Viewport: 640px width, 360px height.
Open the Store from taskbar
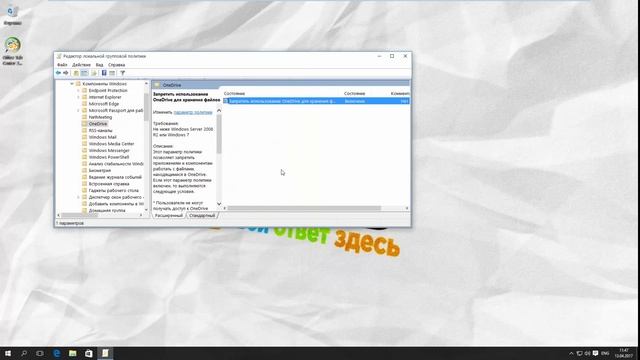pyautogui.click(x=89, y=353)
